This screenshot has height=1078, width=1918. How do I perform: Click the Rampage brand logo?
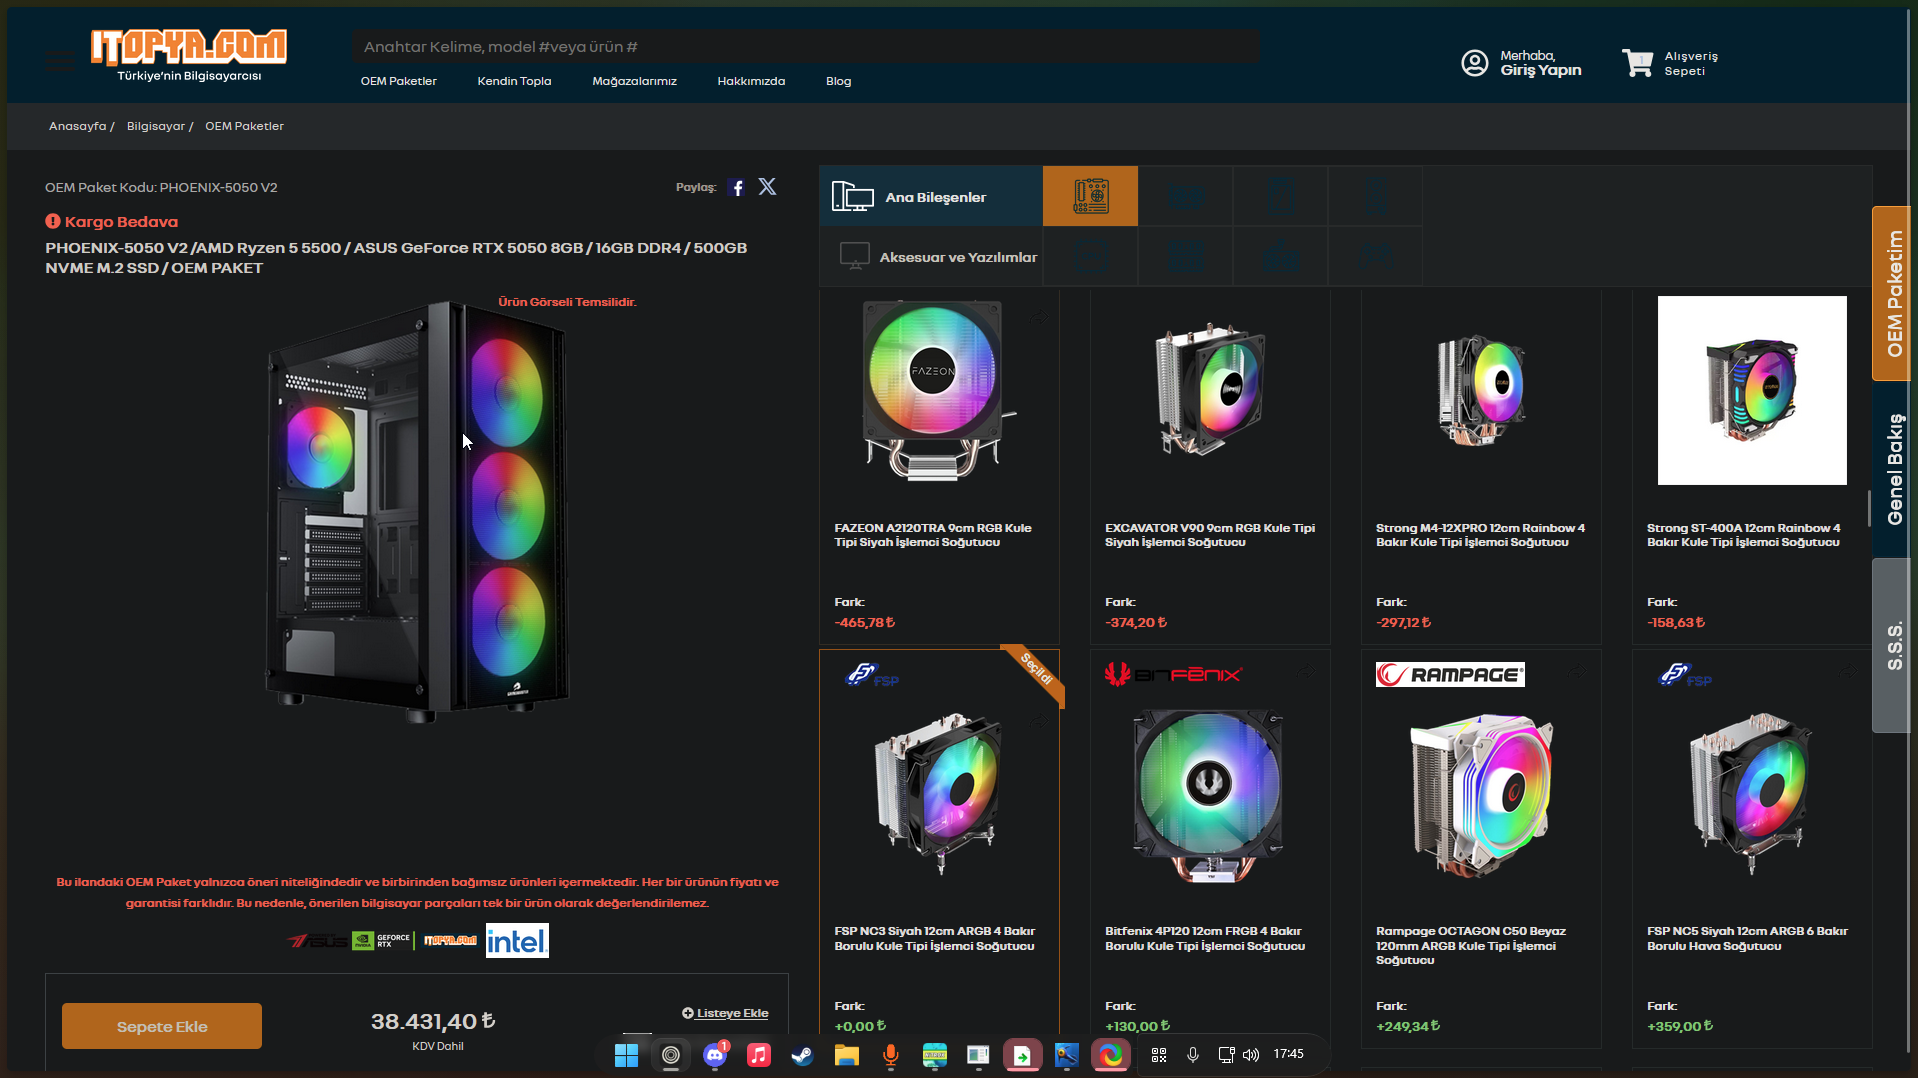point(1450,675)
